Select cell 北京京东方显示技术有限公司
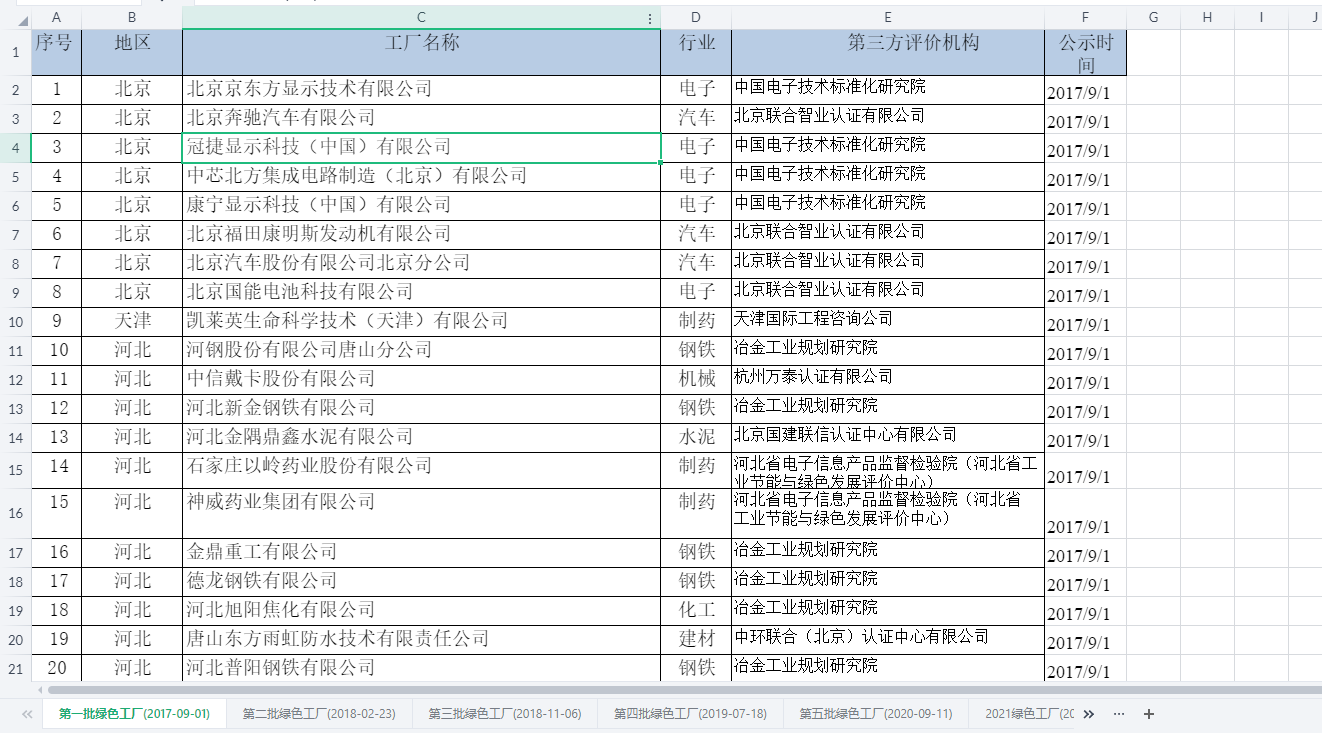 pos(421,89)
